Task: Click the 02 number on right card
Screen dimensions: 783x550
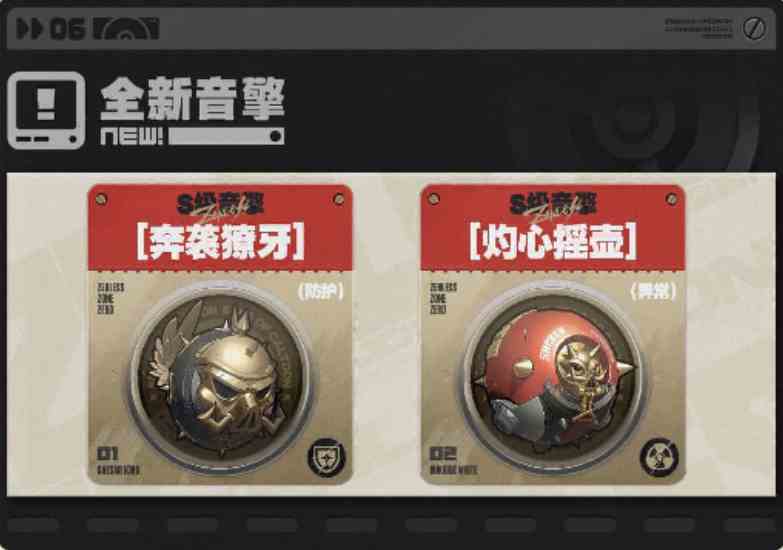Action: [443, 454]
